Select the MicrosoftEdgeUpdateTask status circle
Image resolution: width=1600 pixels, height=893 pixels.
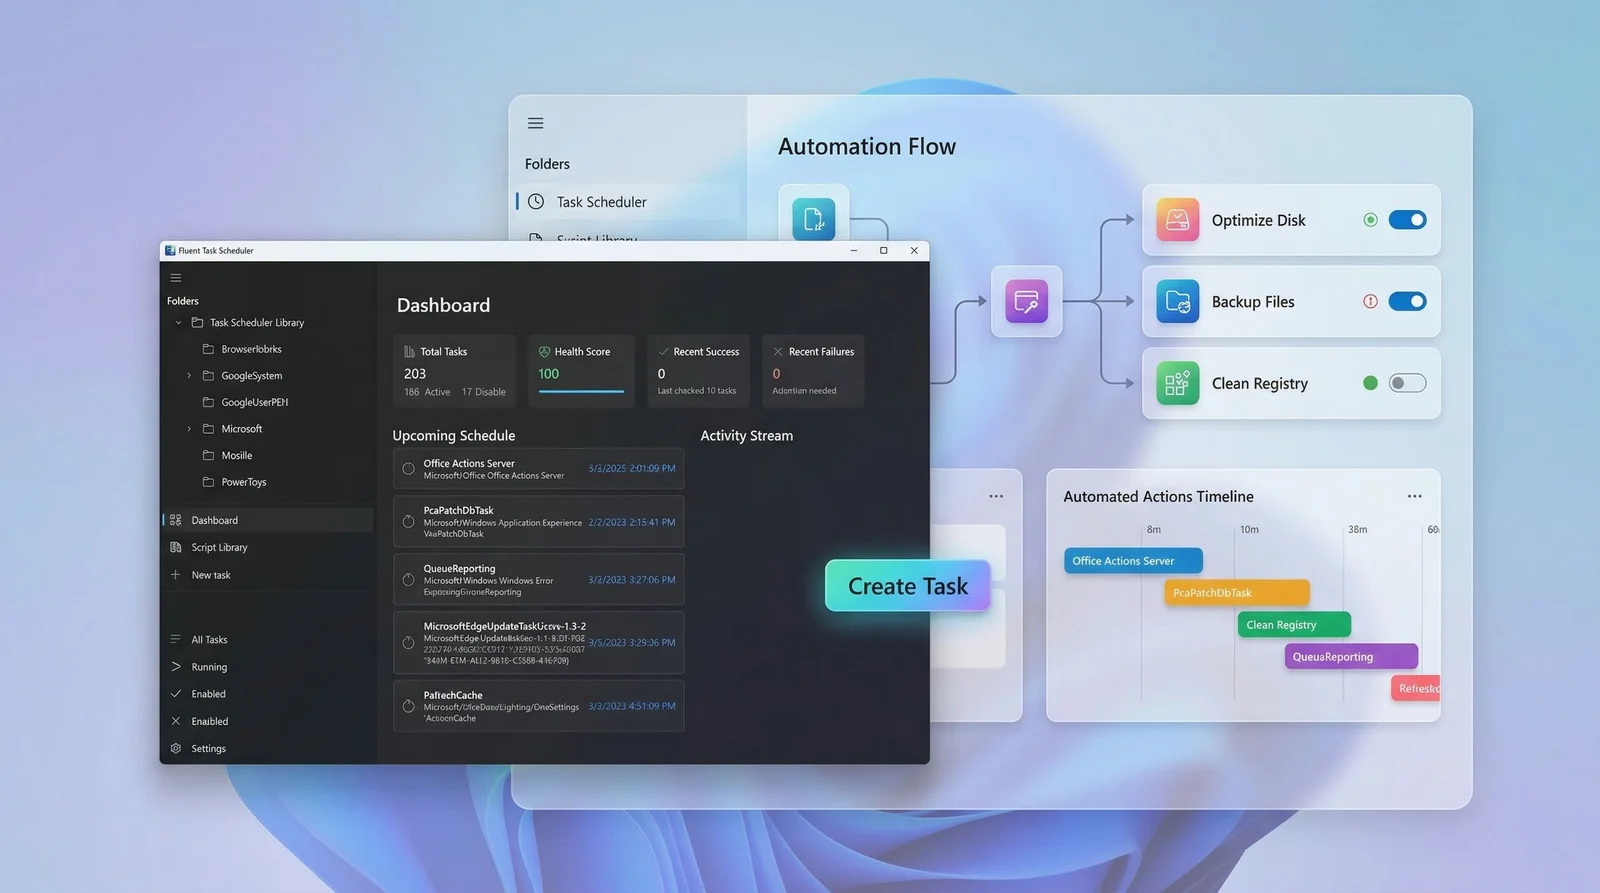pos(408,643)
